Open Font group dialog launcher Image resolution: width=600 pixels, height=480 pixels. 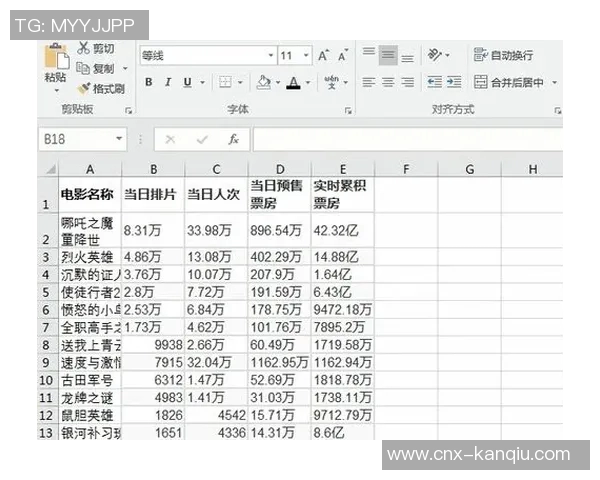(348, 111)
